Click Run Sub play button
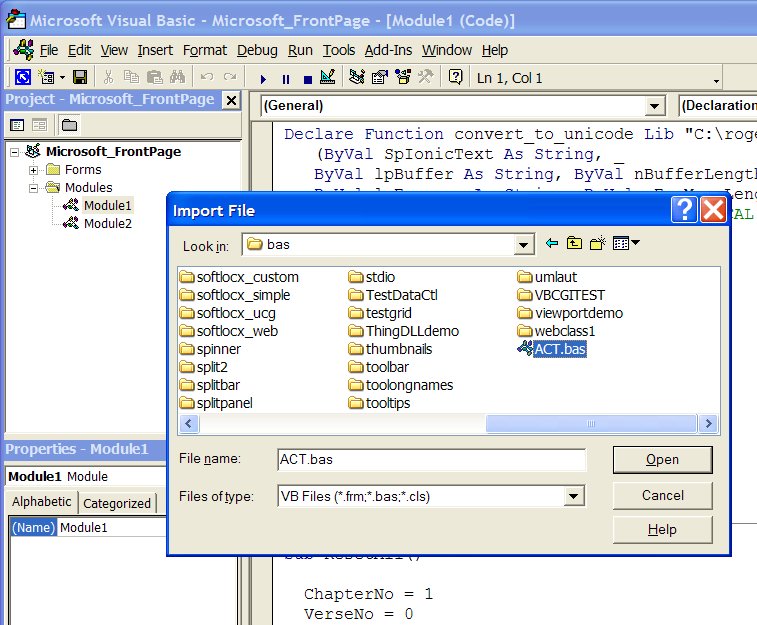 (263, 79)
